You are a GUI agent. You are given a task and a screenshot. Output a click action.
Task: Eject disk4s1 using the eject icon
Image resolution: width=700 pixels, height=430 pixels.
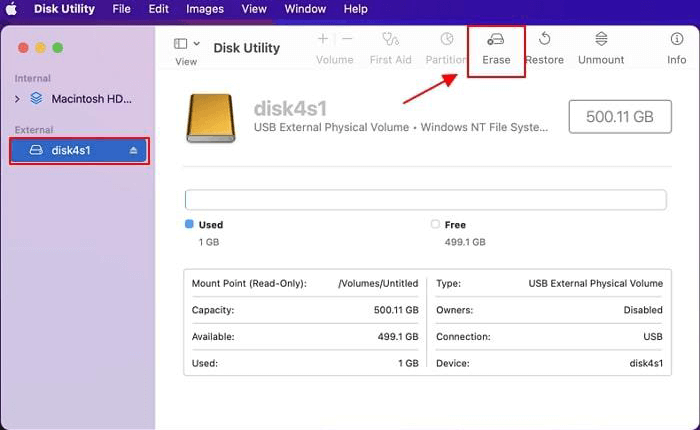click(x=134, y=151)
